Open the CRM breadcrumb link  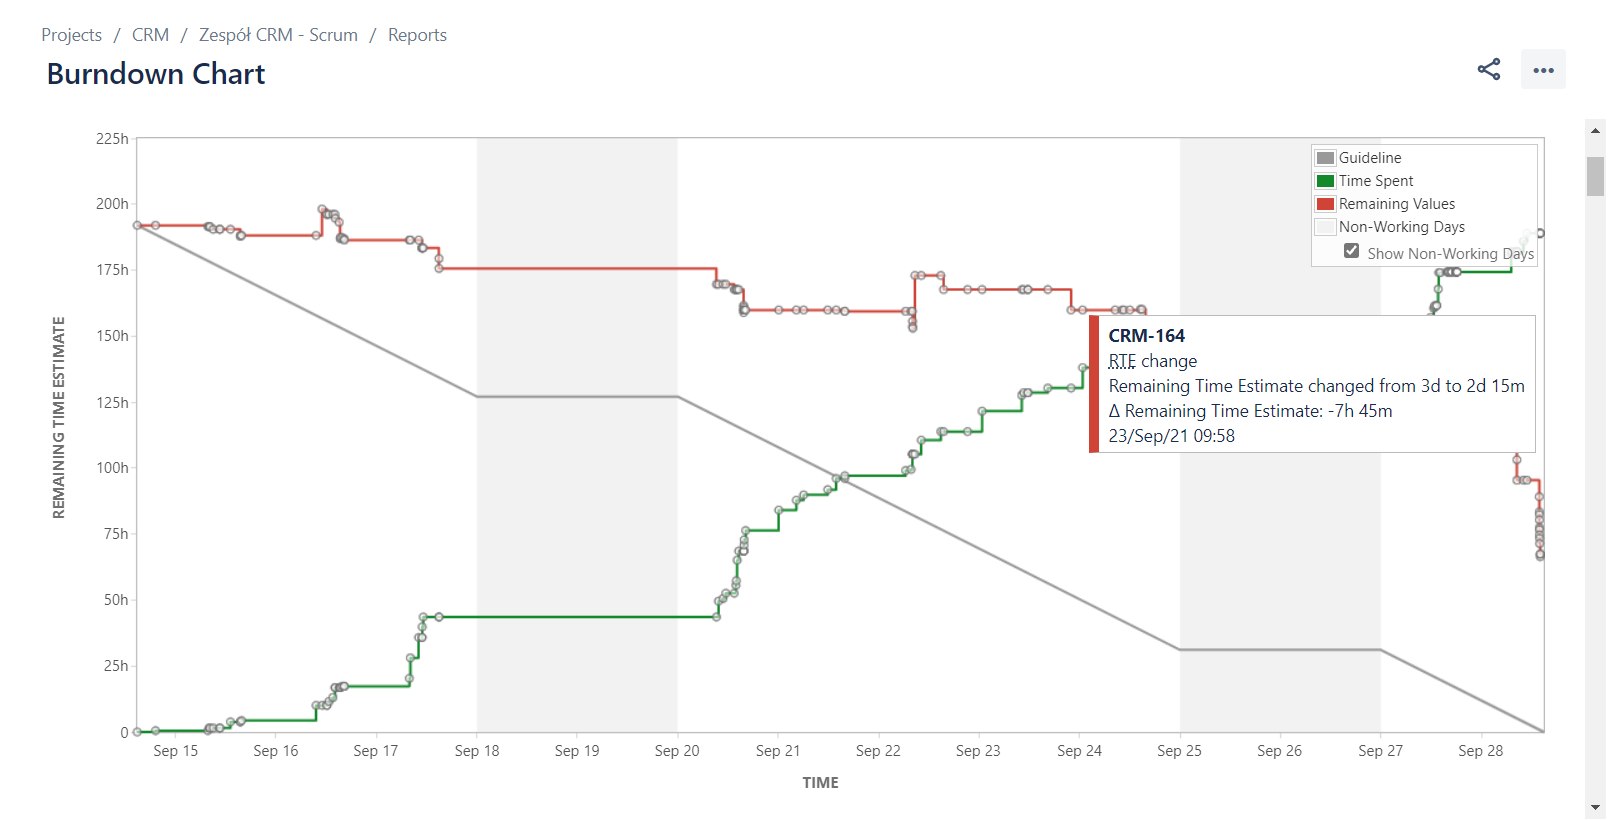tap(151, 34)
